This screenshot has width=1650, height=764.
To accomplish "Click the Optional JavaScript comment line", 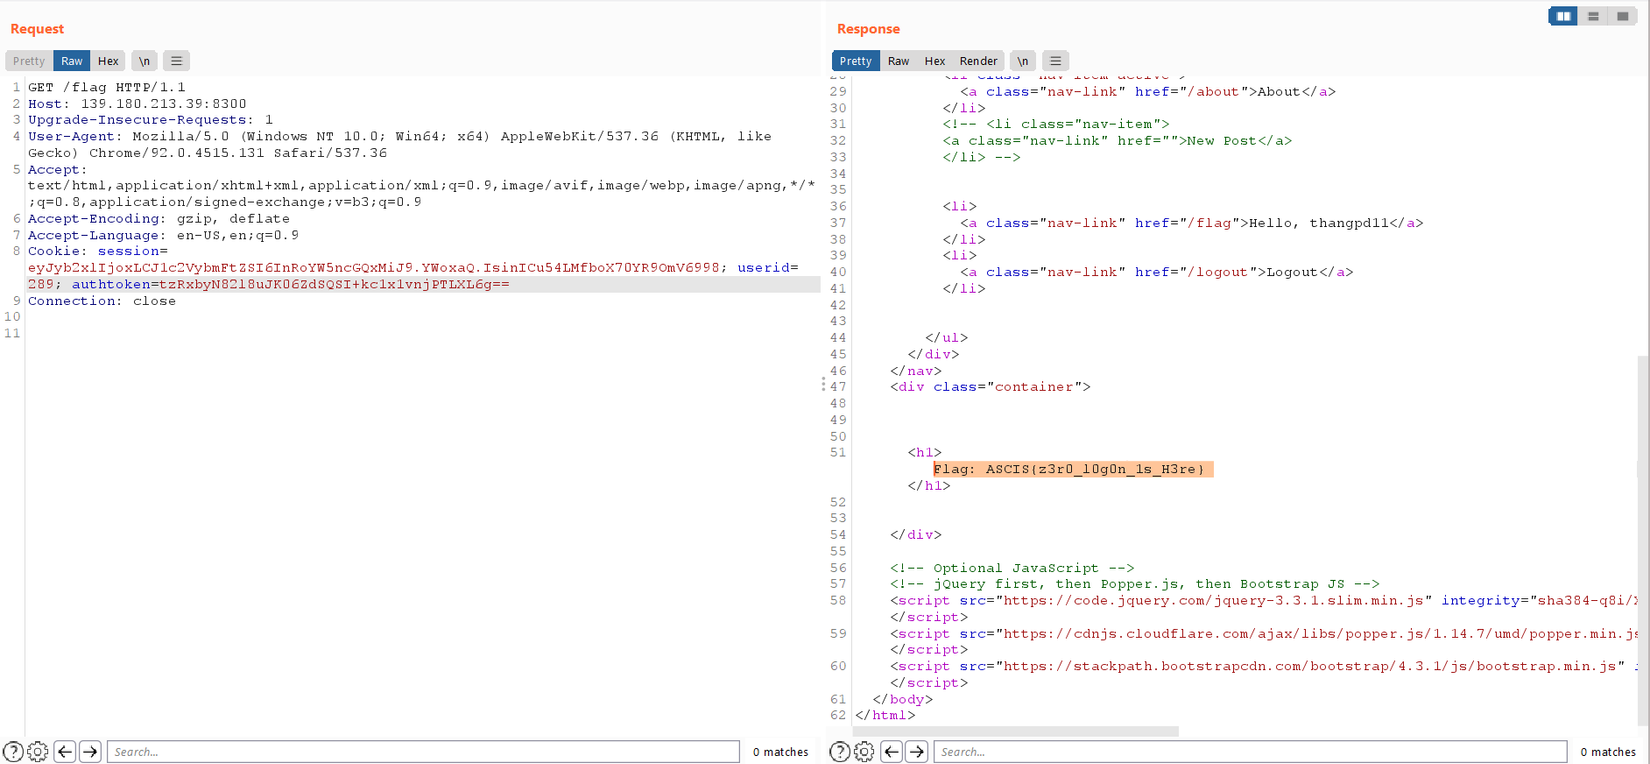I will [1012, 568].
